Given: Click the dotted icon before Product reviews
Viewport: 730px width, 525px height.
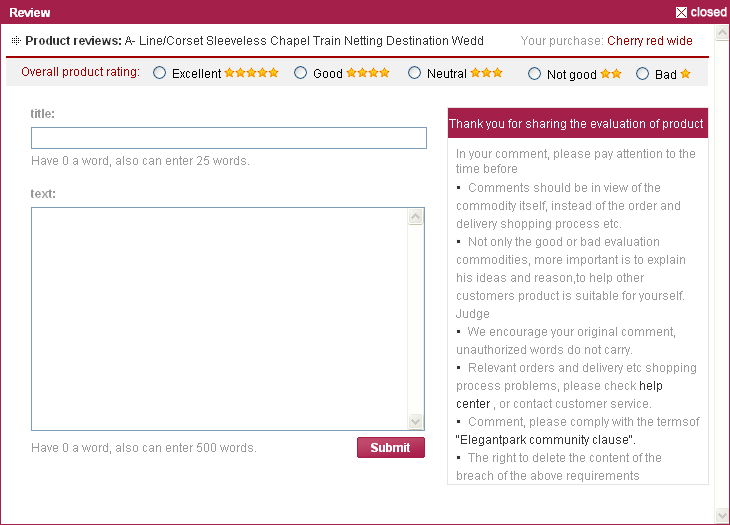Looking at the screenshot, I should click(16, 40).
